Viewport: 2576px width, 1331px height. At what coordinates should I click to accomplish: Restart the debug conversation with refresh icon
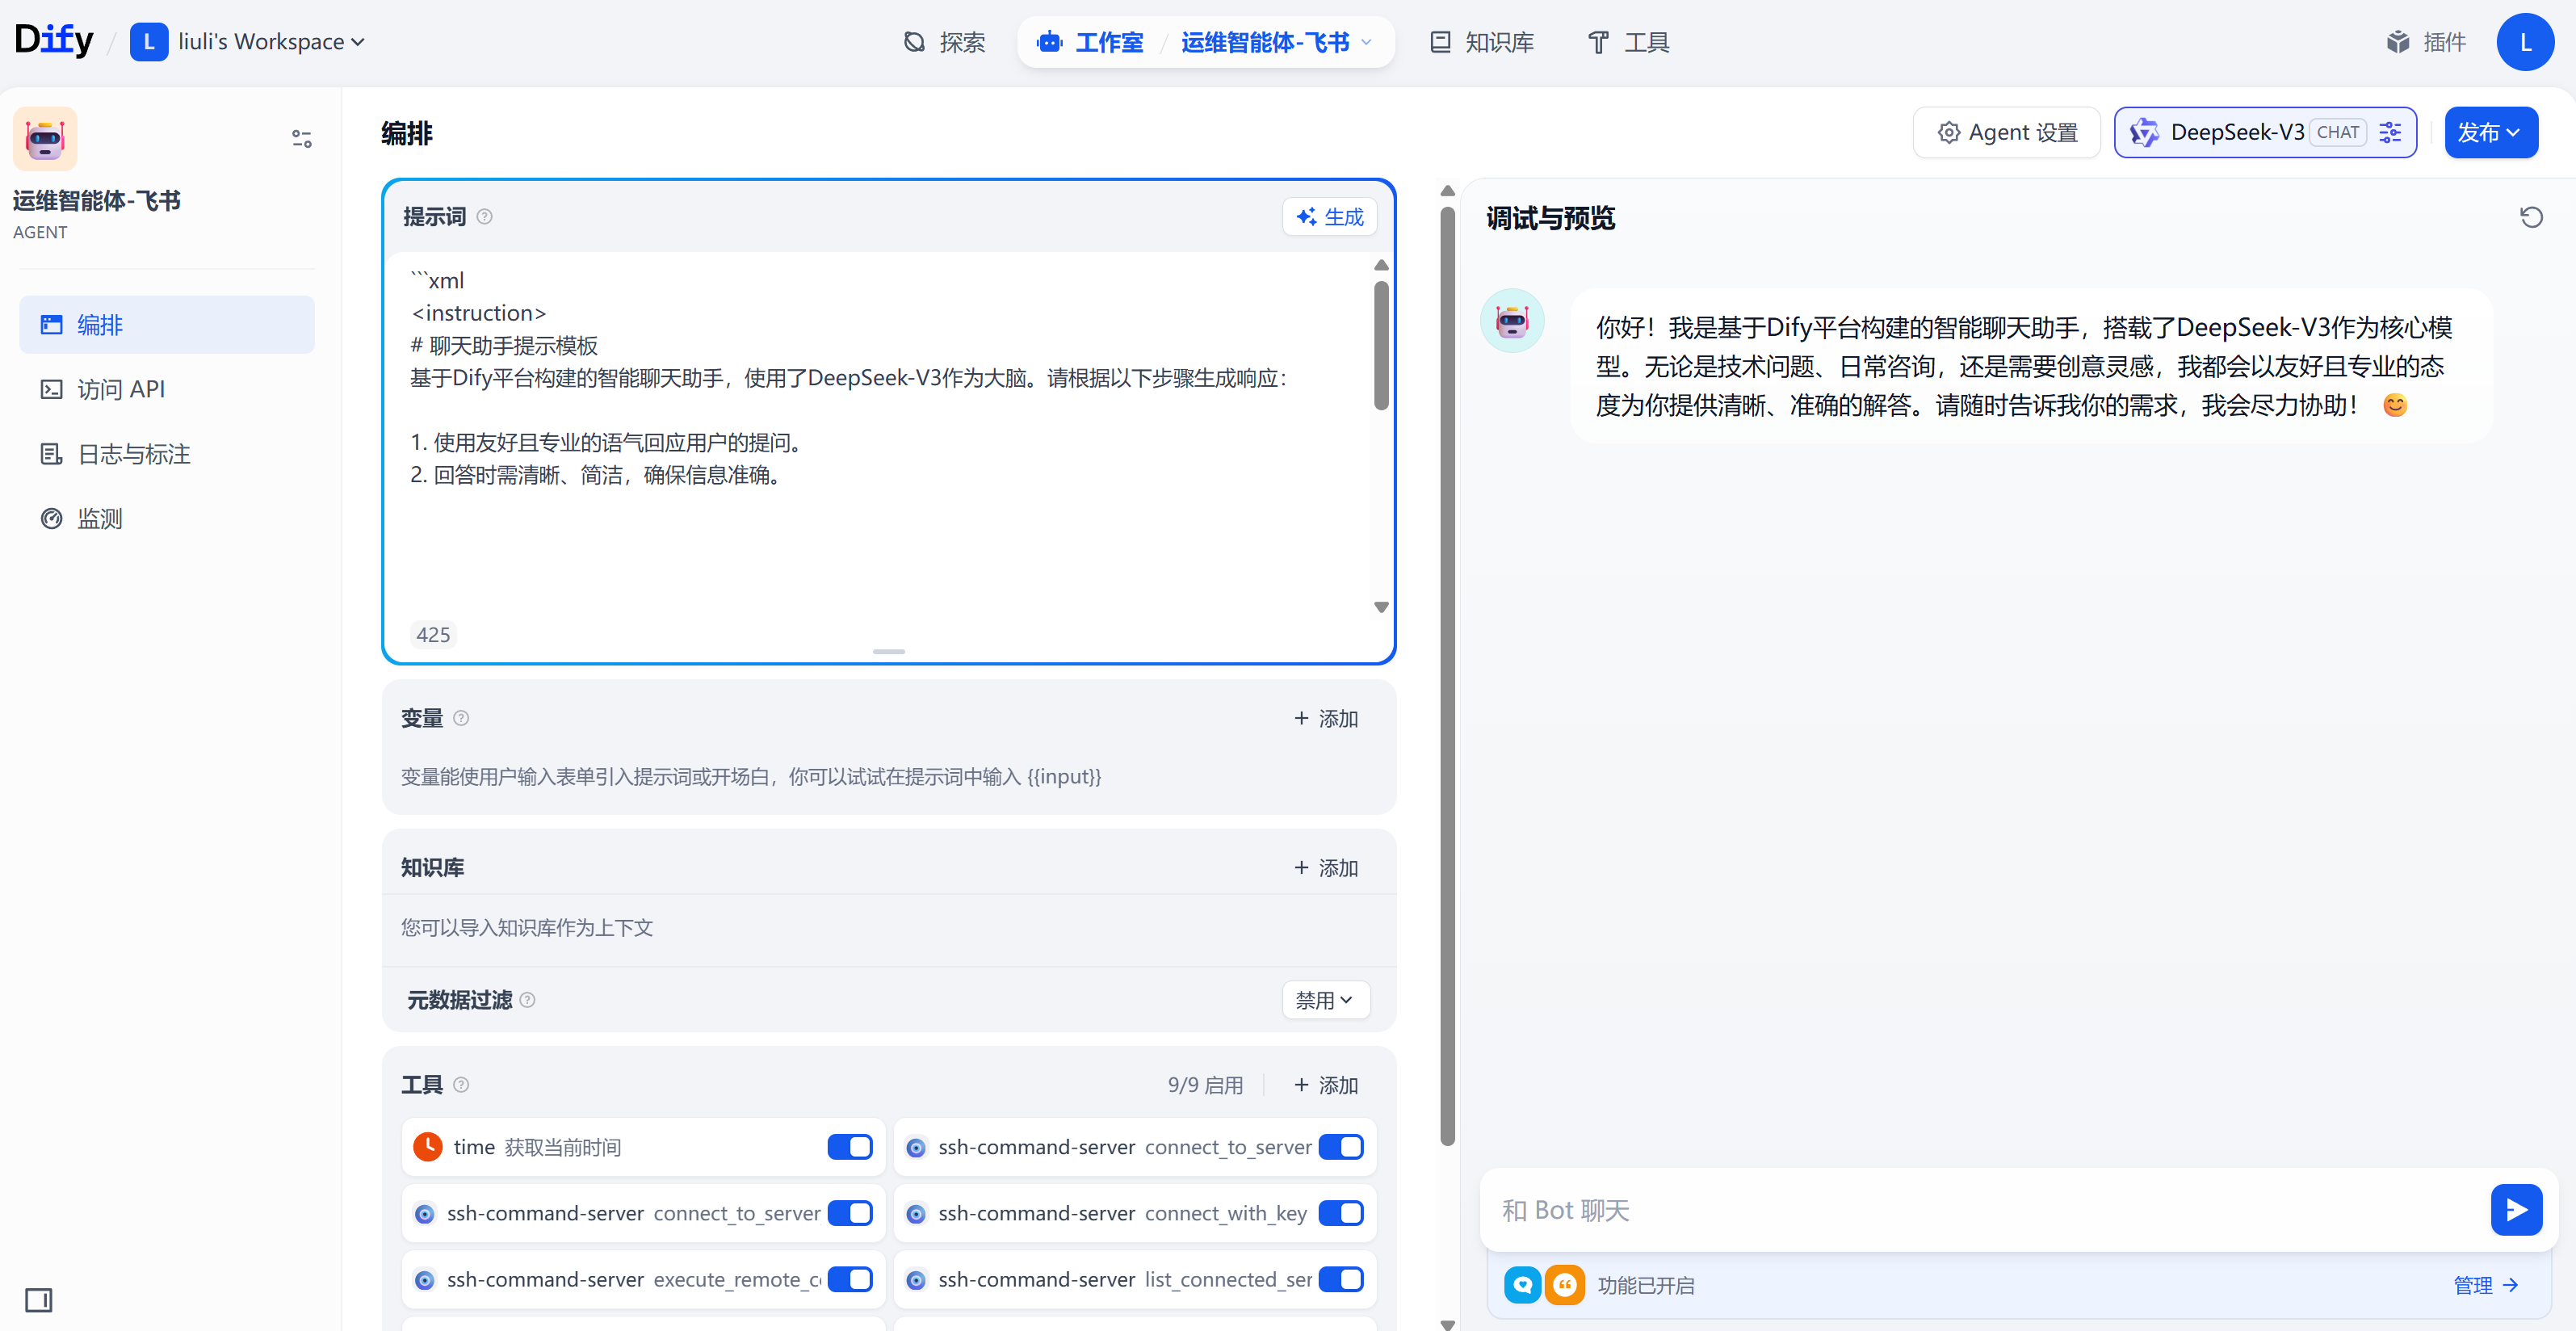pos(2531,217)
